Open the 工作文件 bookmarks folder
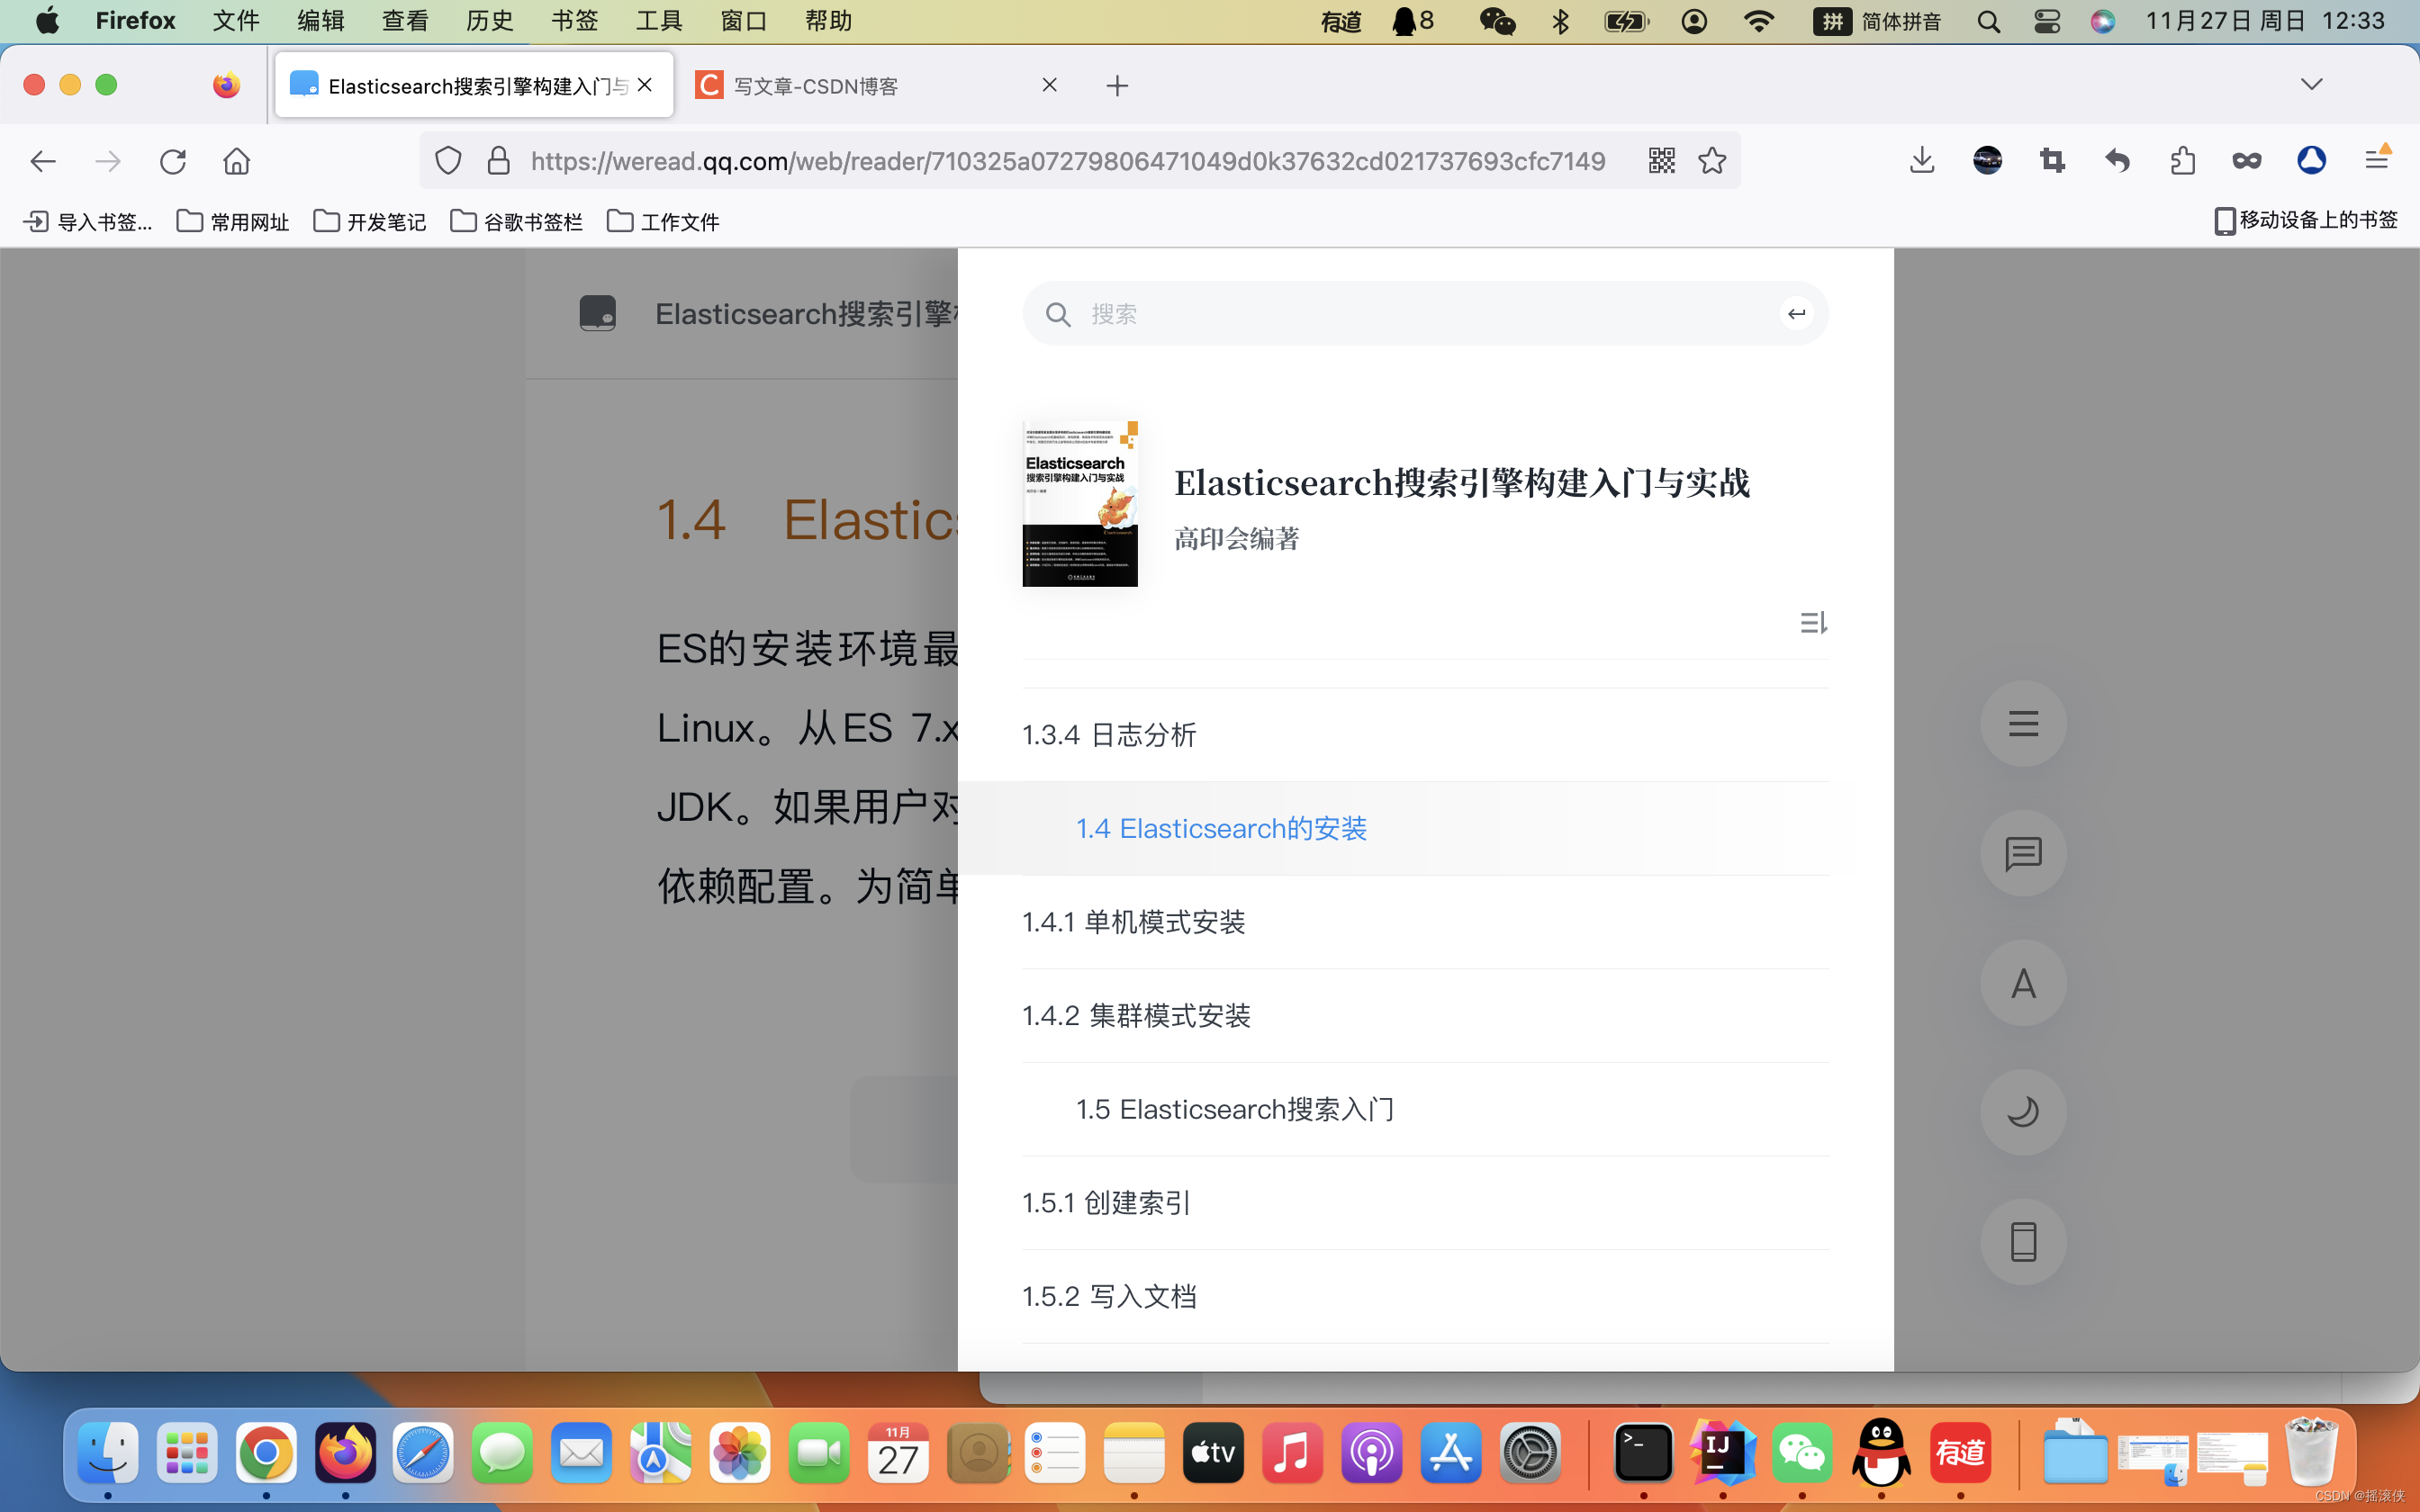 click(x=663, y=221)
